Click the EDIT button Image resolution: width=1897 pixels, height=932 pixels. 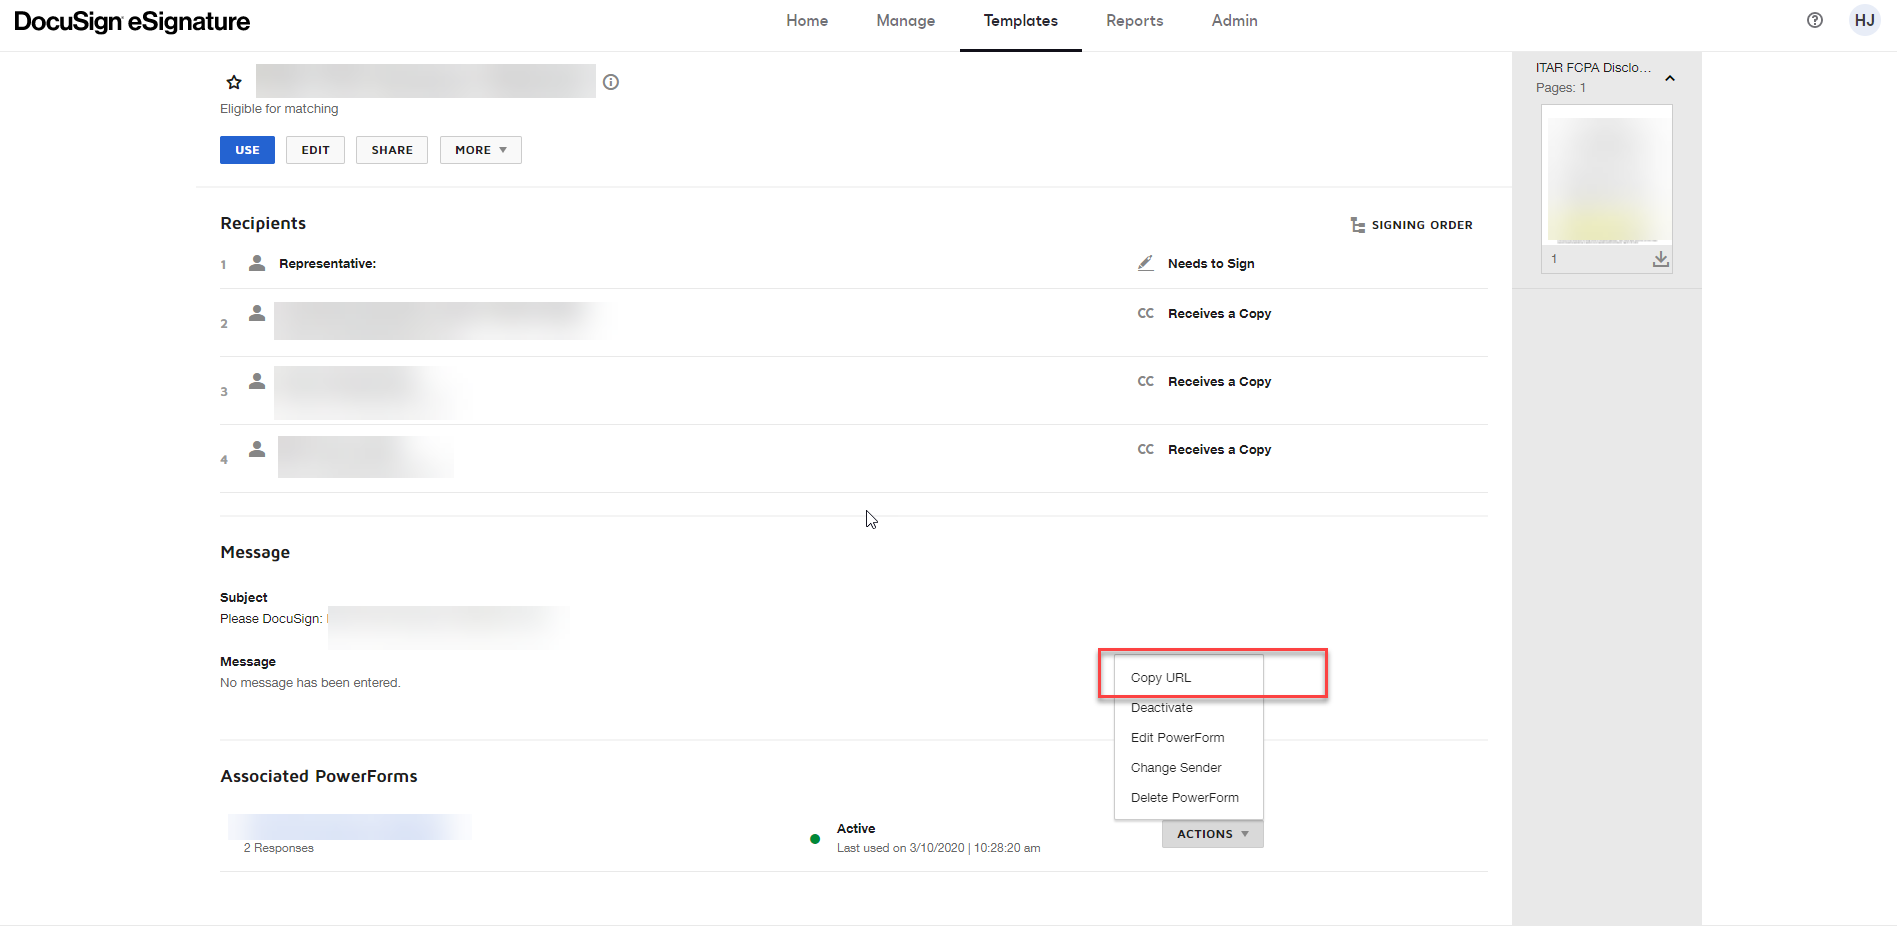coord(315,150)
